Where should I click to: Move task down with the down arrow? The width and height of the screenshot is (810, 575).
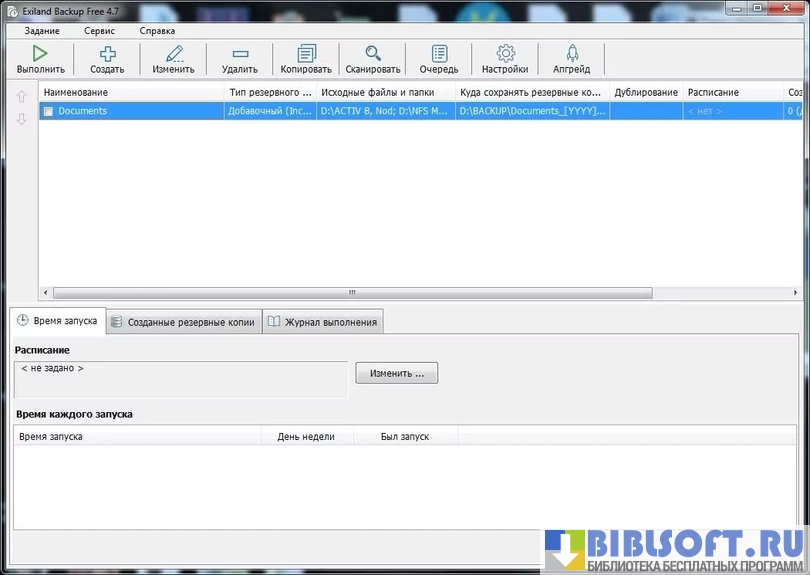click(x=21, y=119)
